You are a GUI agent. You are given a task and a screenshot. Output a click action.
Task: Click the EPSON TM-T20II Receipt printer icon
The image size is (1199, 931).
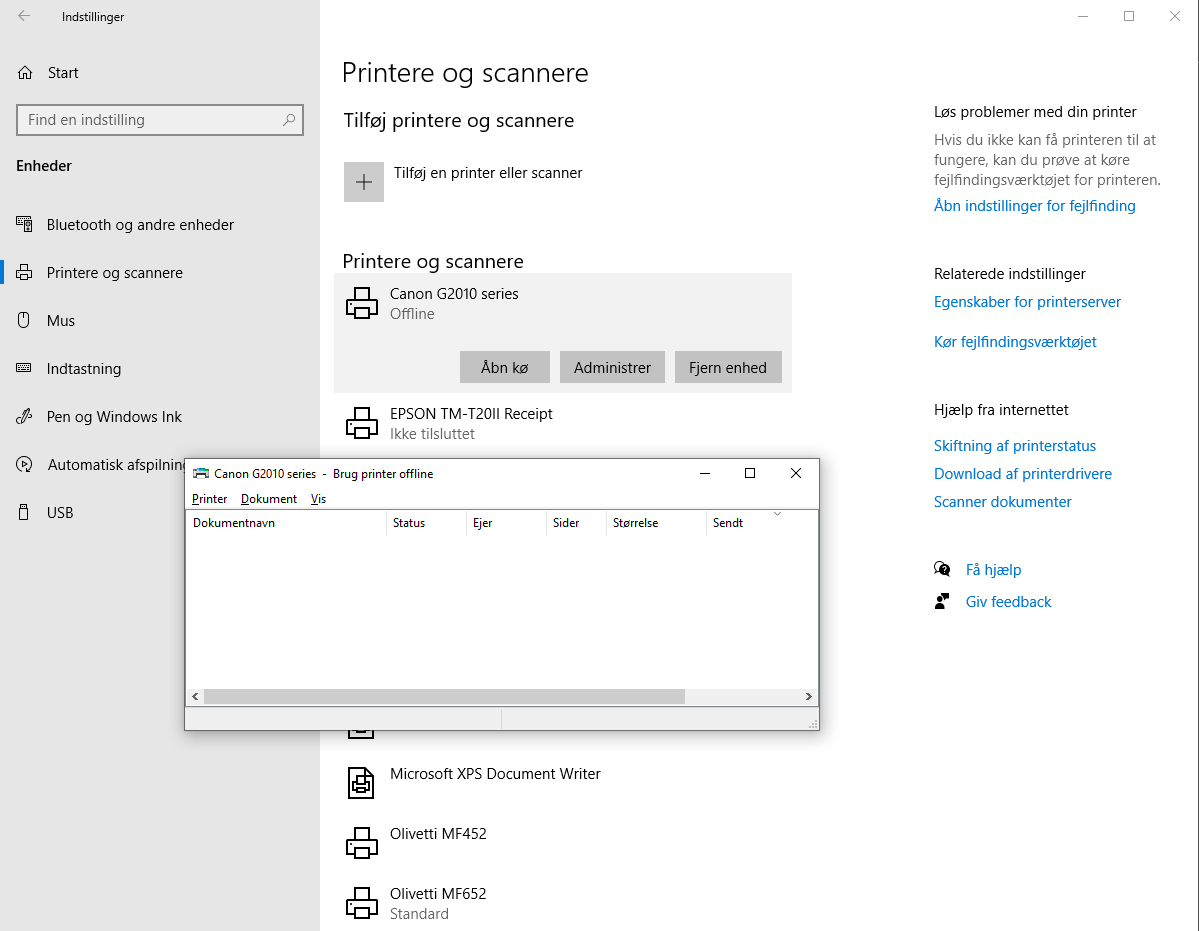coord(361,422)
